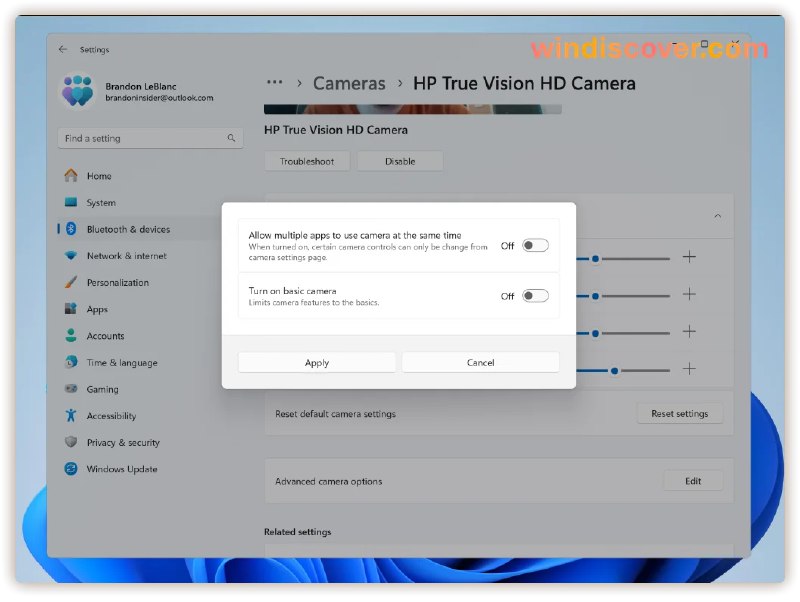Toggle Allow multiple apps to use camera switch
Screen dimensions: 800x602
tap(535, 245)
